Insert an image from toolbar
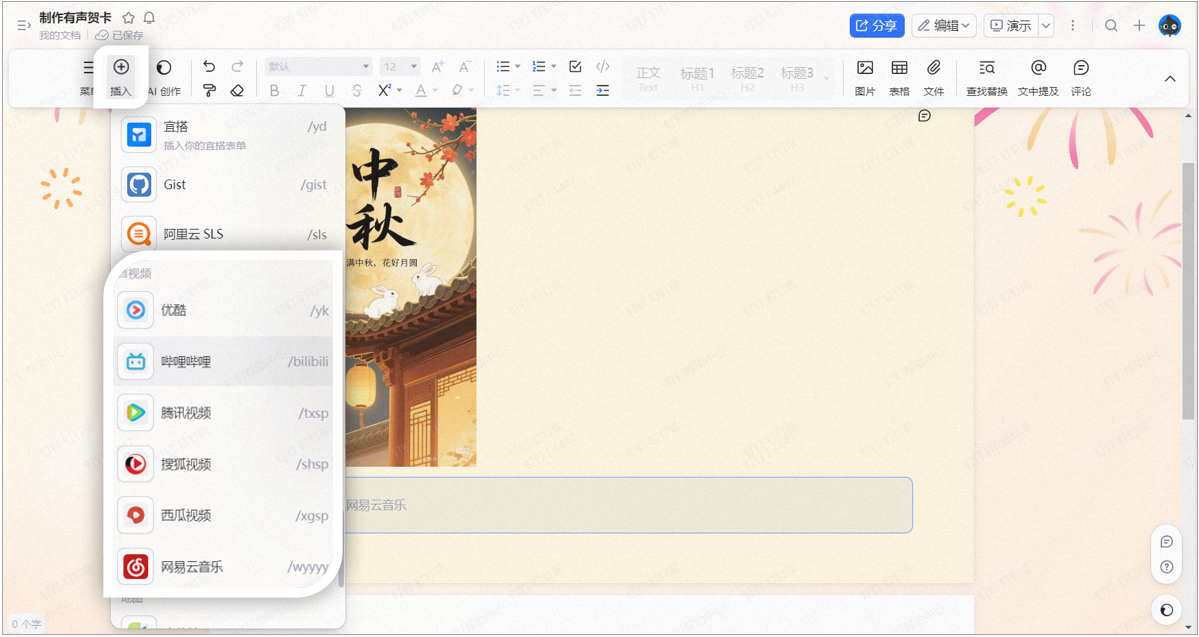 coord(865,78)
